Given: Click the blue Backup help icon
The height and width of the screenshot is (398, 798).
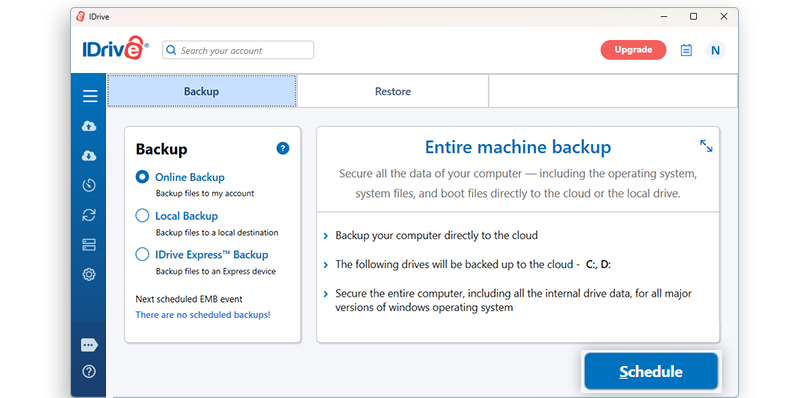Looking at the screenshot, I should 282,148.
